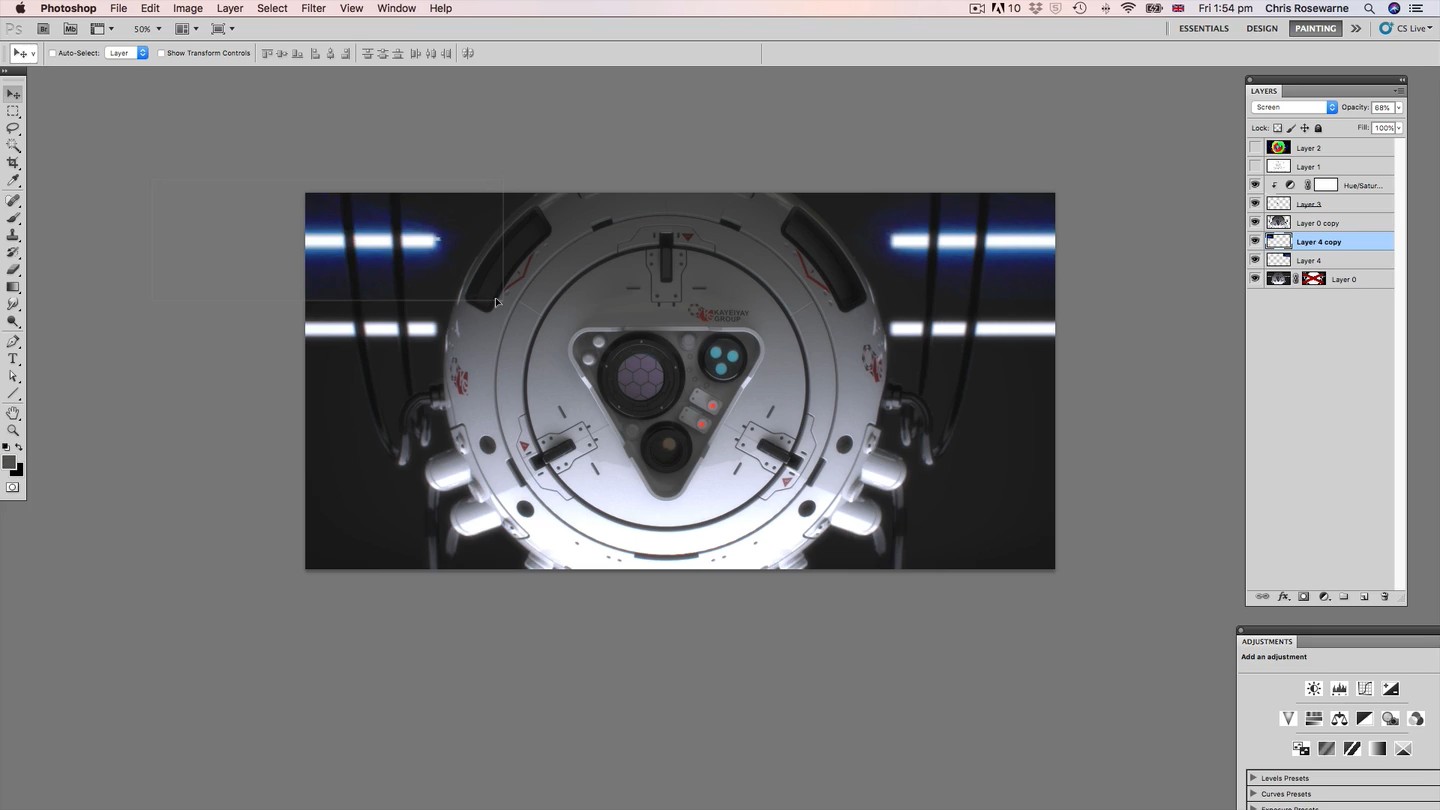Switch to the Essentials workspace
The image size is (1440, 810).
pos(1203,28)
